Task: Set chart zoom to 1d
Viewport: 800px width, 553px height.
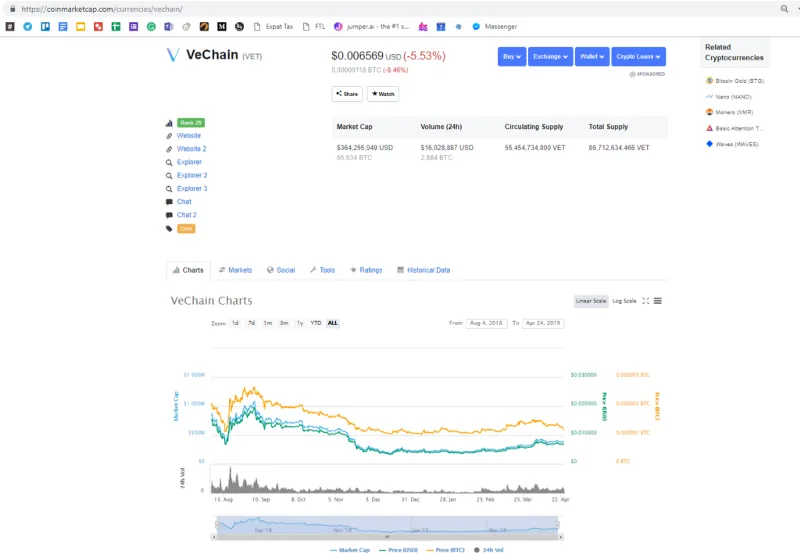Action: coord(235,323)
